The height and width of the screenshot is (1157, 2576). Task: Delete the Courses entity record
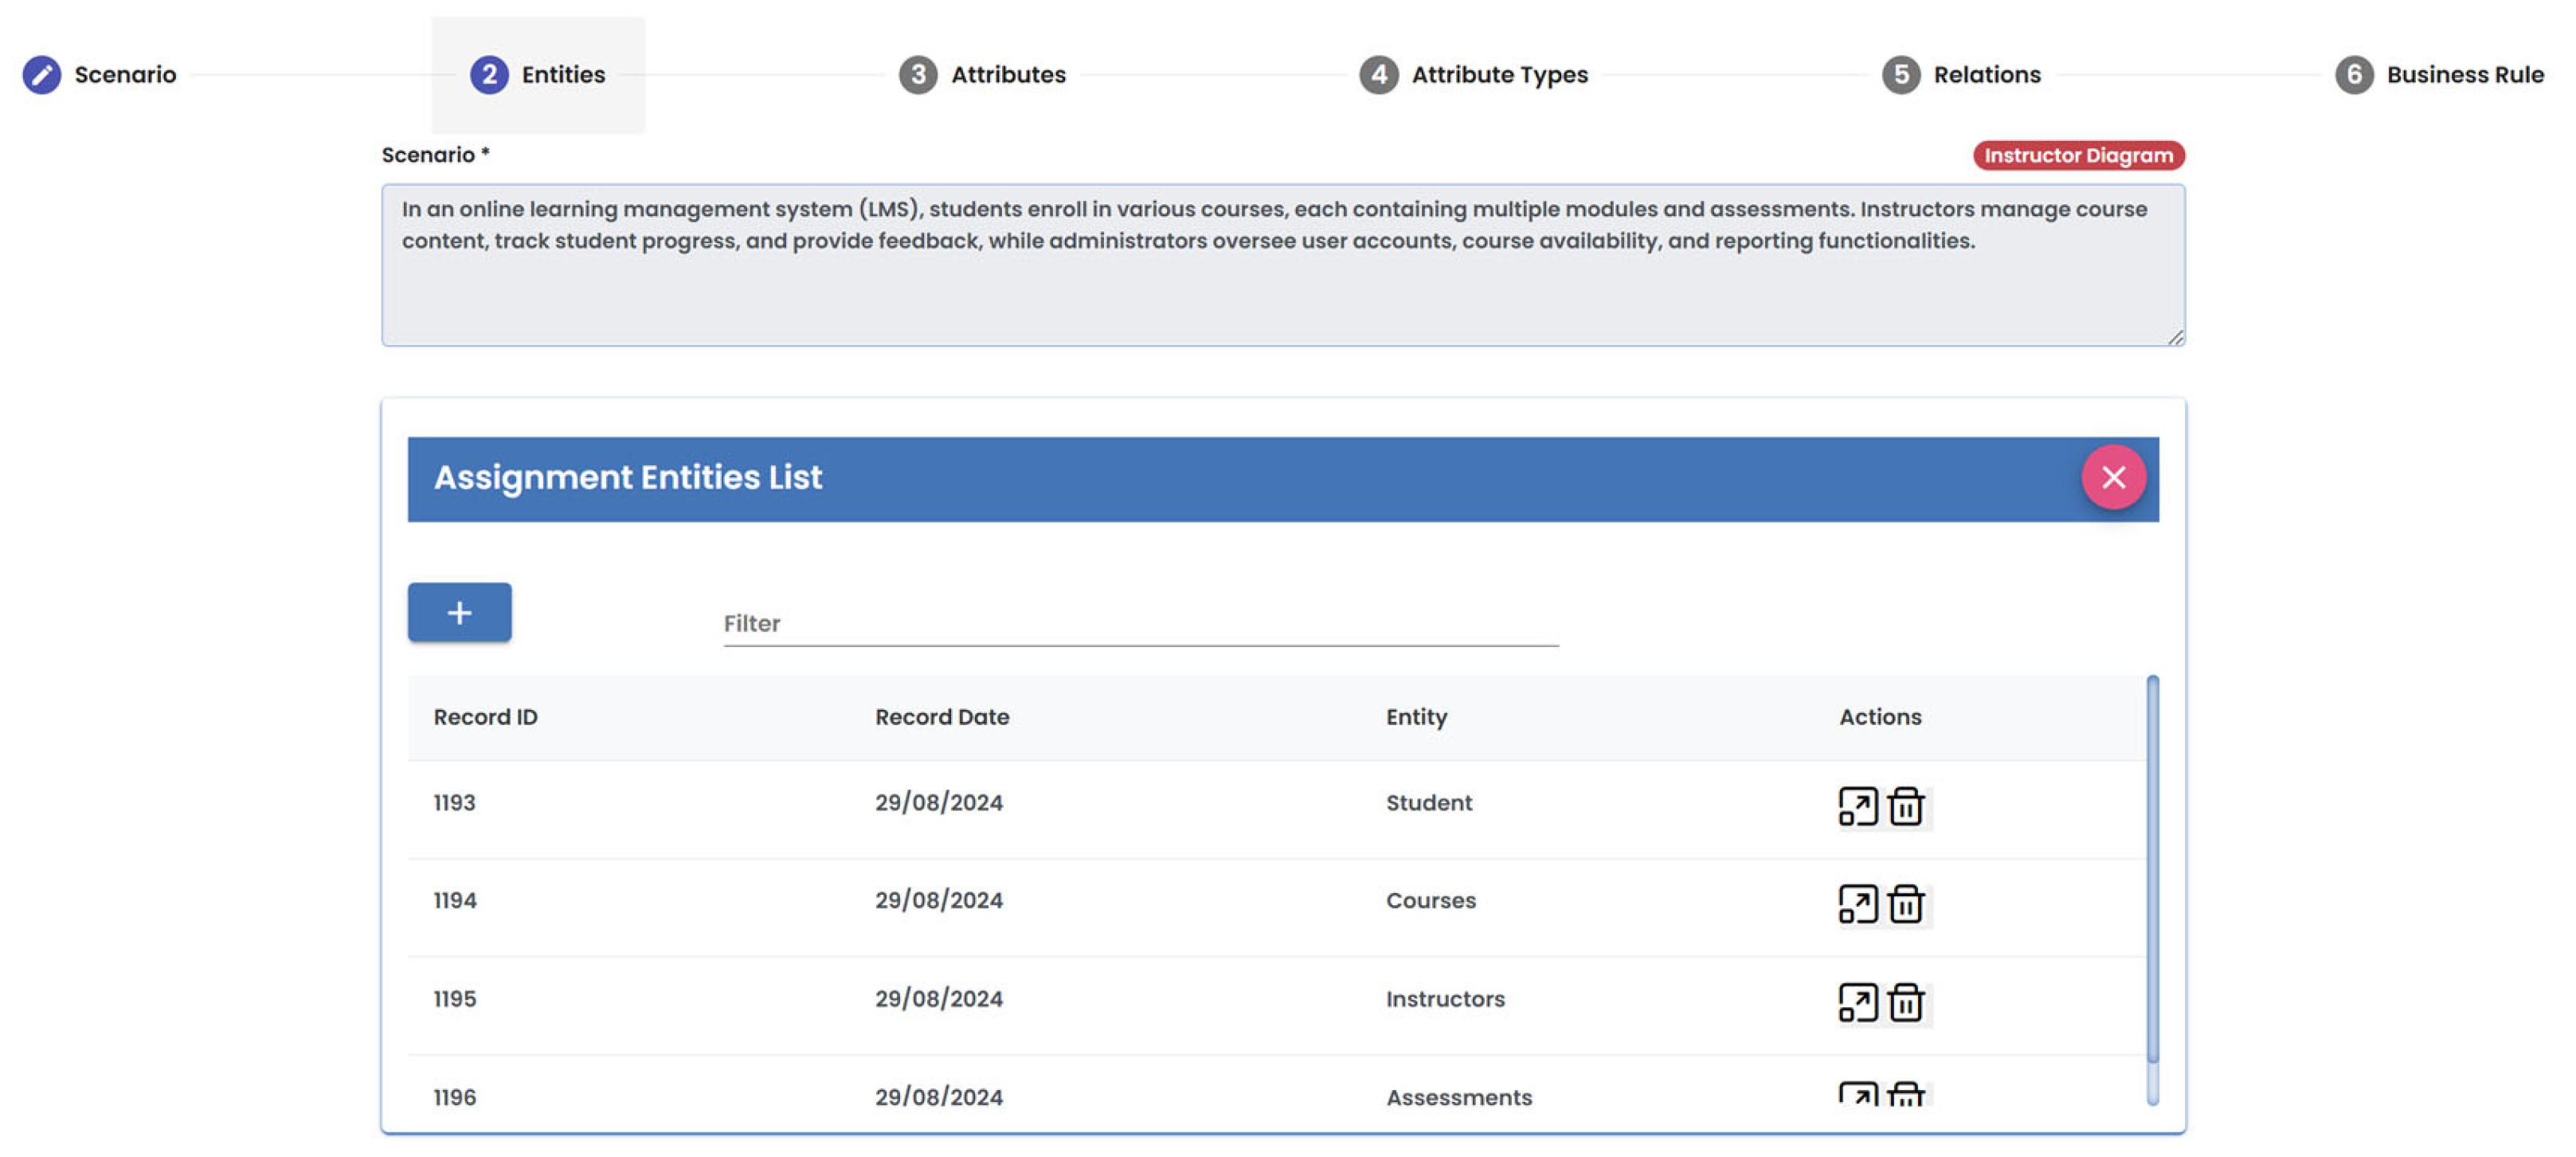pos(1906,904)
